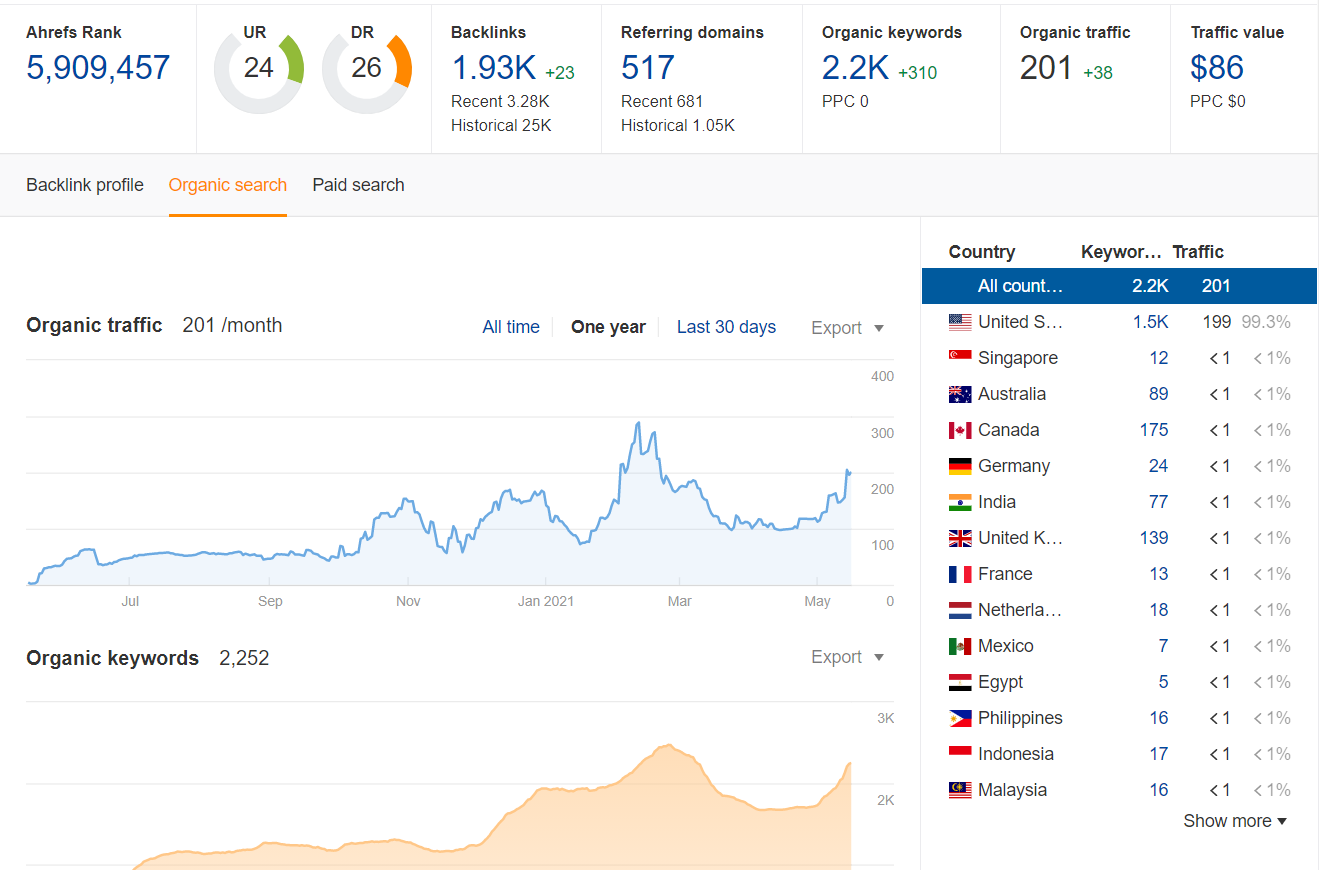The height and width of the screenshot is (870, 1343).
Task: Open the 1.93K backlinks count link
Action: coord(493,68)
